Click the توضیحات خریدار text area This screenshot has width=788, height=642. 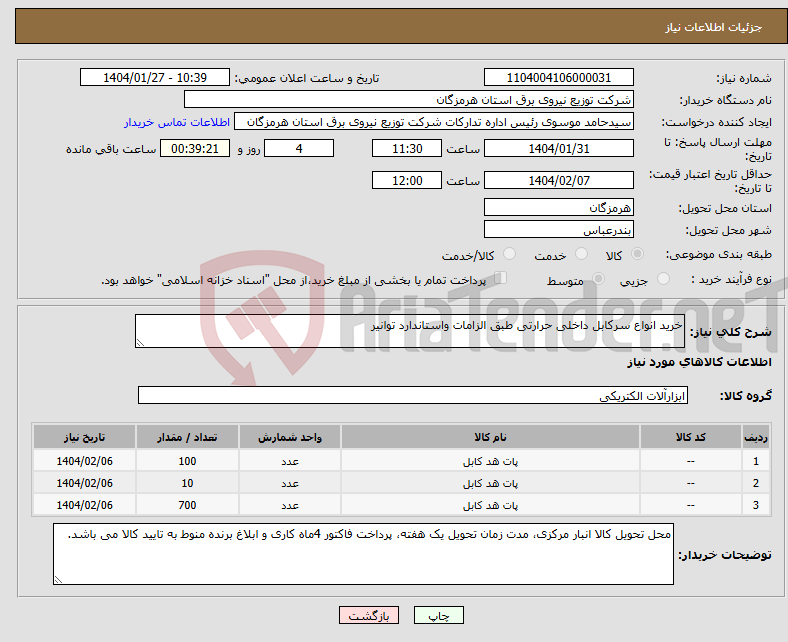click(363, 554)
